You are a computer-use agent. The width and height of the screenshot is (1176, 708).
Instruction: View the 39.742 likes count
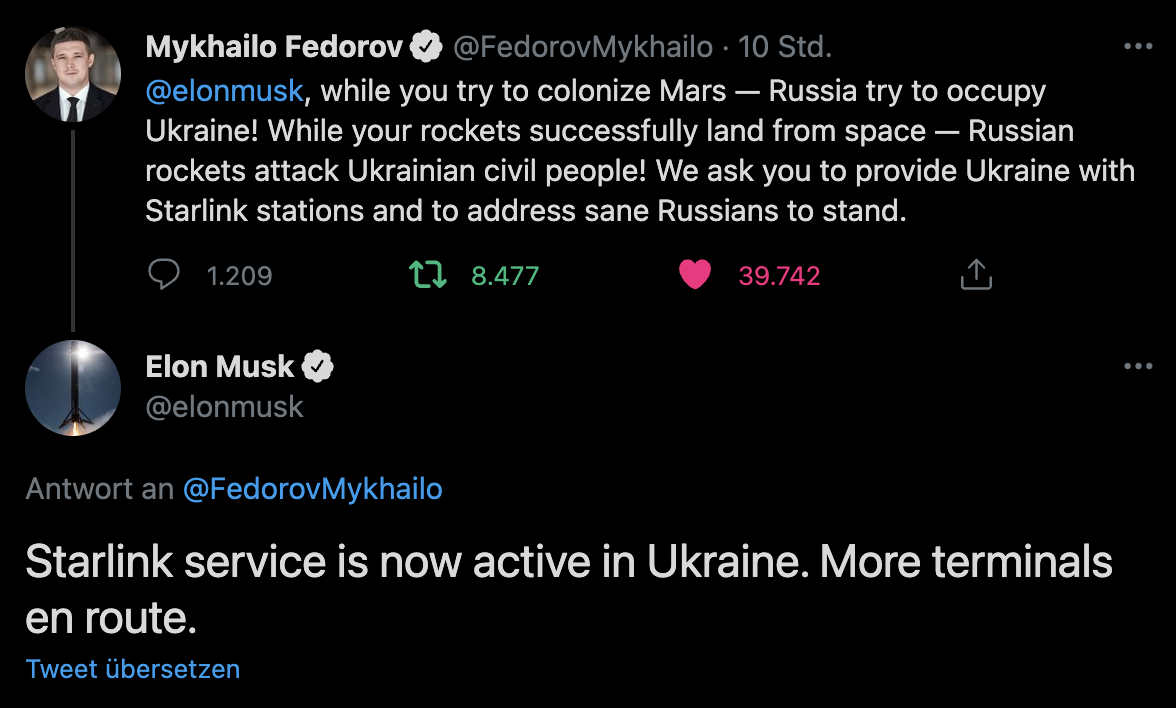[779, 276]
